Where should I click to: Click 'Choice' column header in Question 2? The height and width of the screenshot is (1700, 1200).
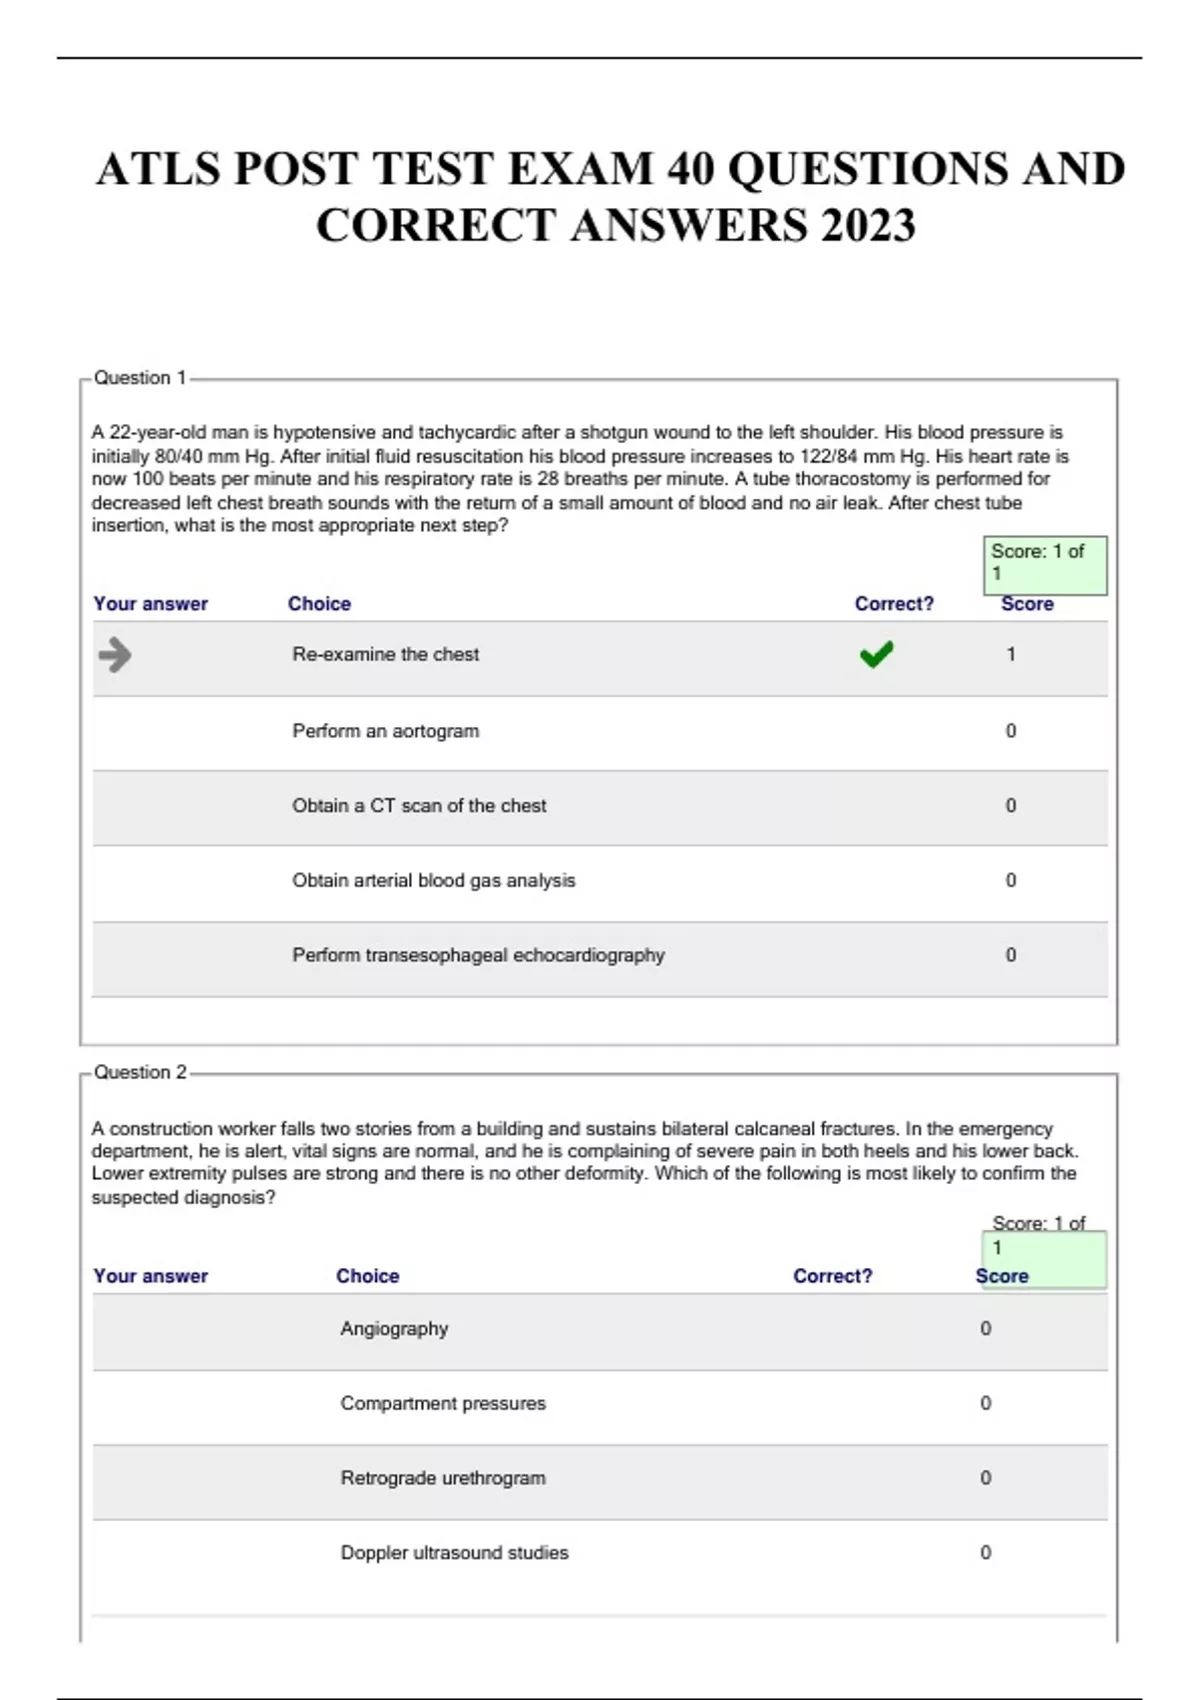[x=367, y=1276]
